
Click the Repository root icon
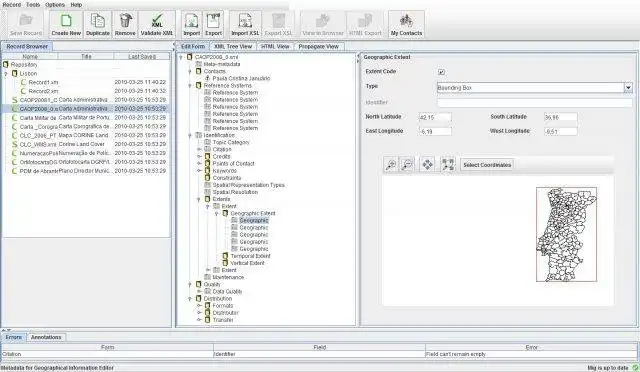(x=6, y=65)
